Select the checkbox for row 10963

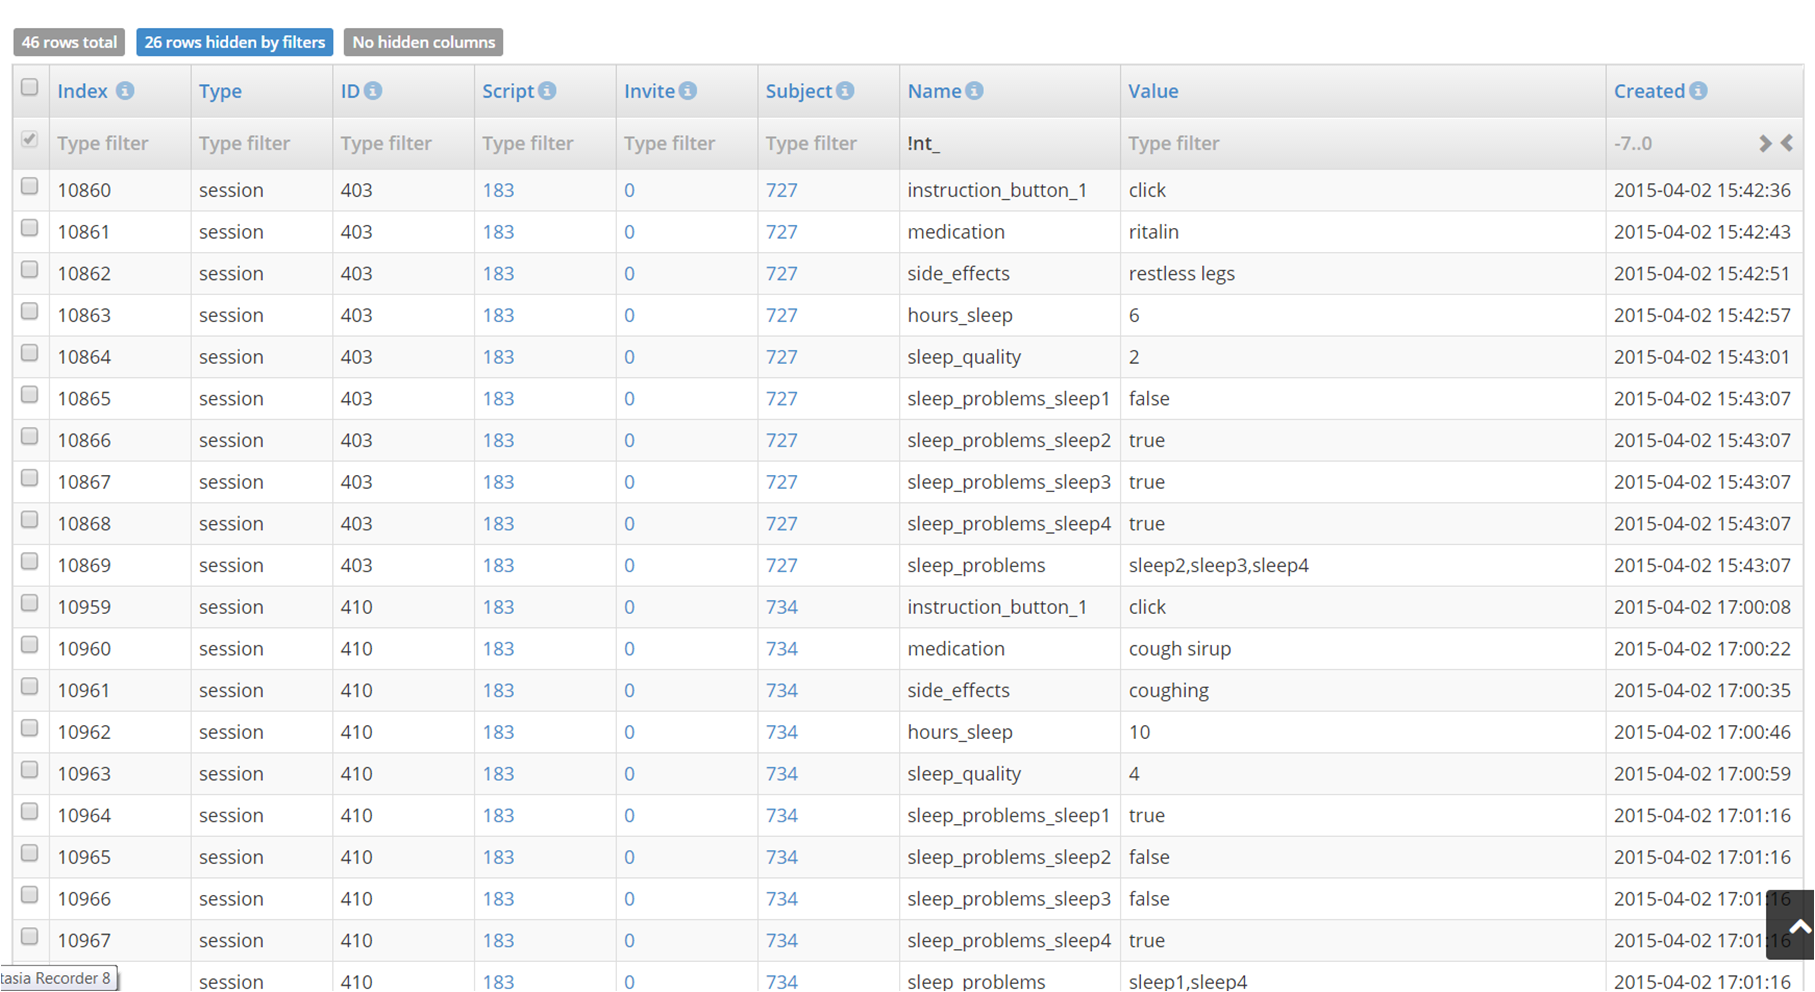click(30, 771)
